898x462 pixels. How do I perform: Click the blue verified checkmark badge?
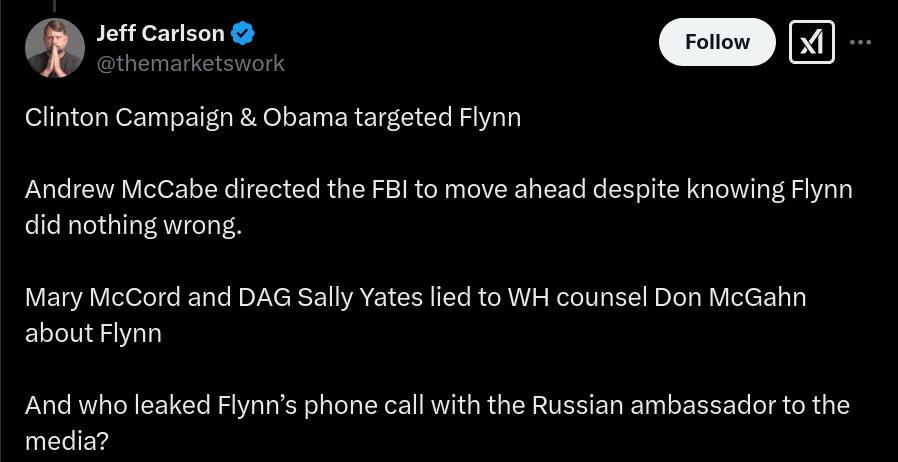pos(243,34)
